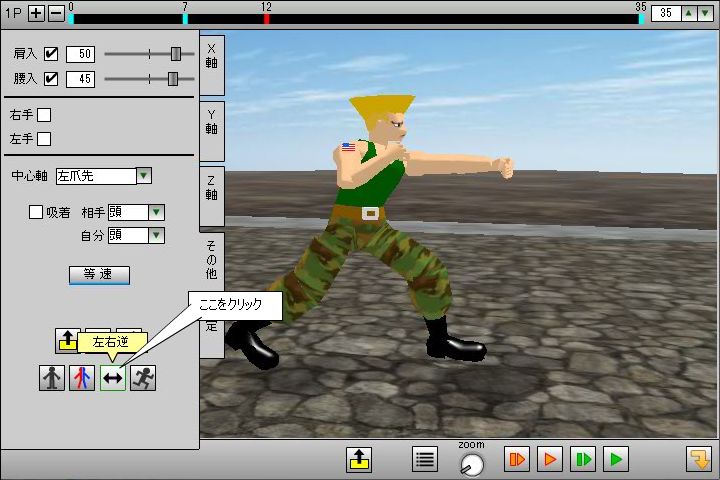Click the plus button next to 1P
The image size is (720, 480).
pyautogui.click(x=36, y=13)
